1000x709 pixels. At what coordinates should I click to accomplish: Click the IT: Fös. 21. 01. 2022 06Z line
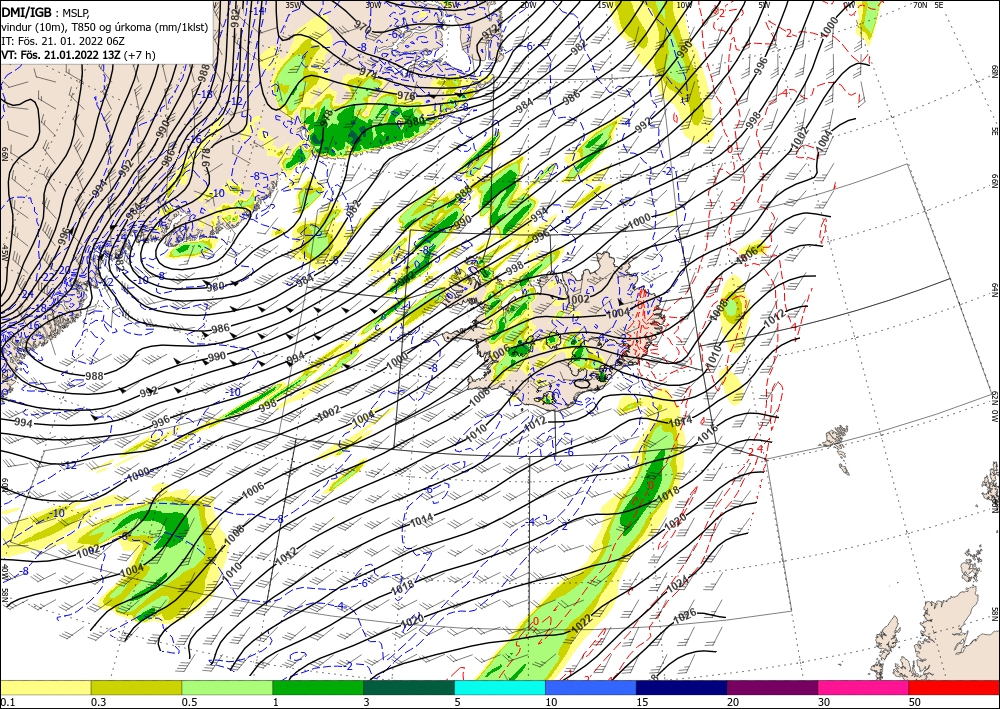click(x=62, y=40)
